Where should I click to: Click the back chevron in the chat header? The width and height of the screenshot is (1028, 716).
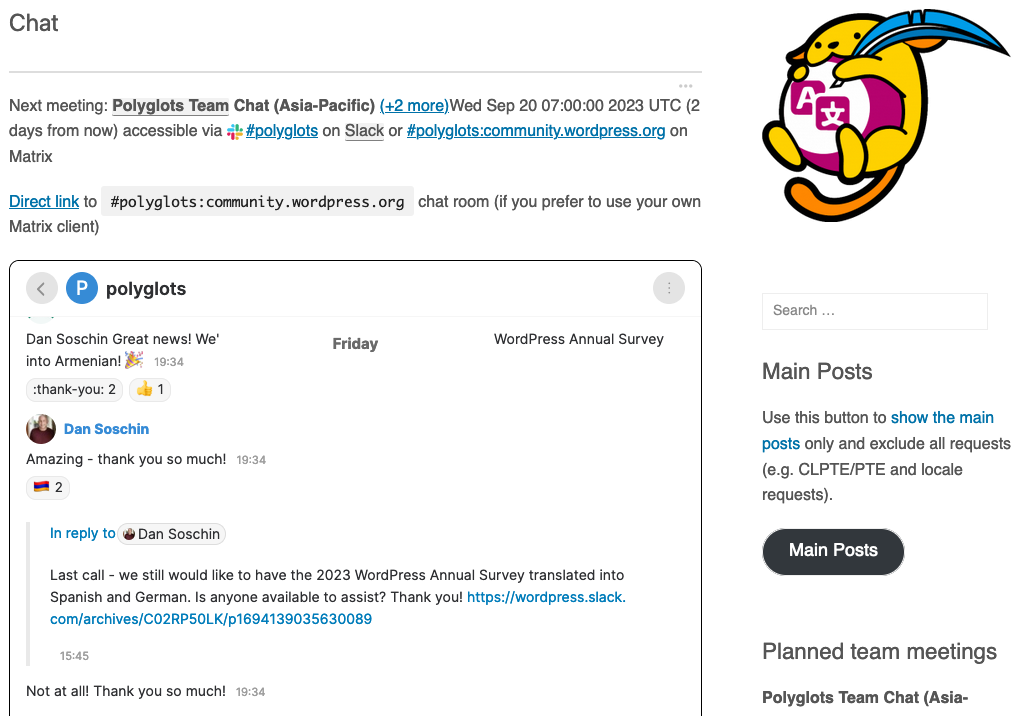42,288
